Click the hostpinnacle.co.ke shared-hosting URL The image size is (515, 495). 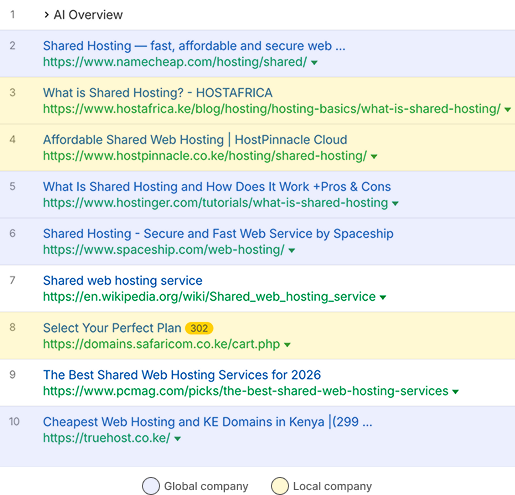205,156
